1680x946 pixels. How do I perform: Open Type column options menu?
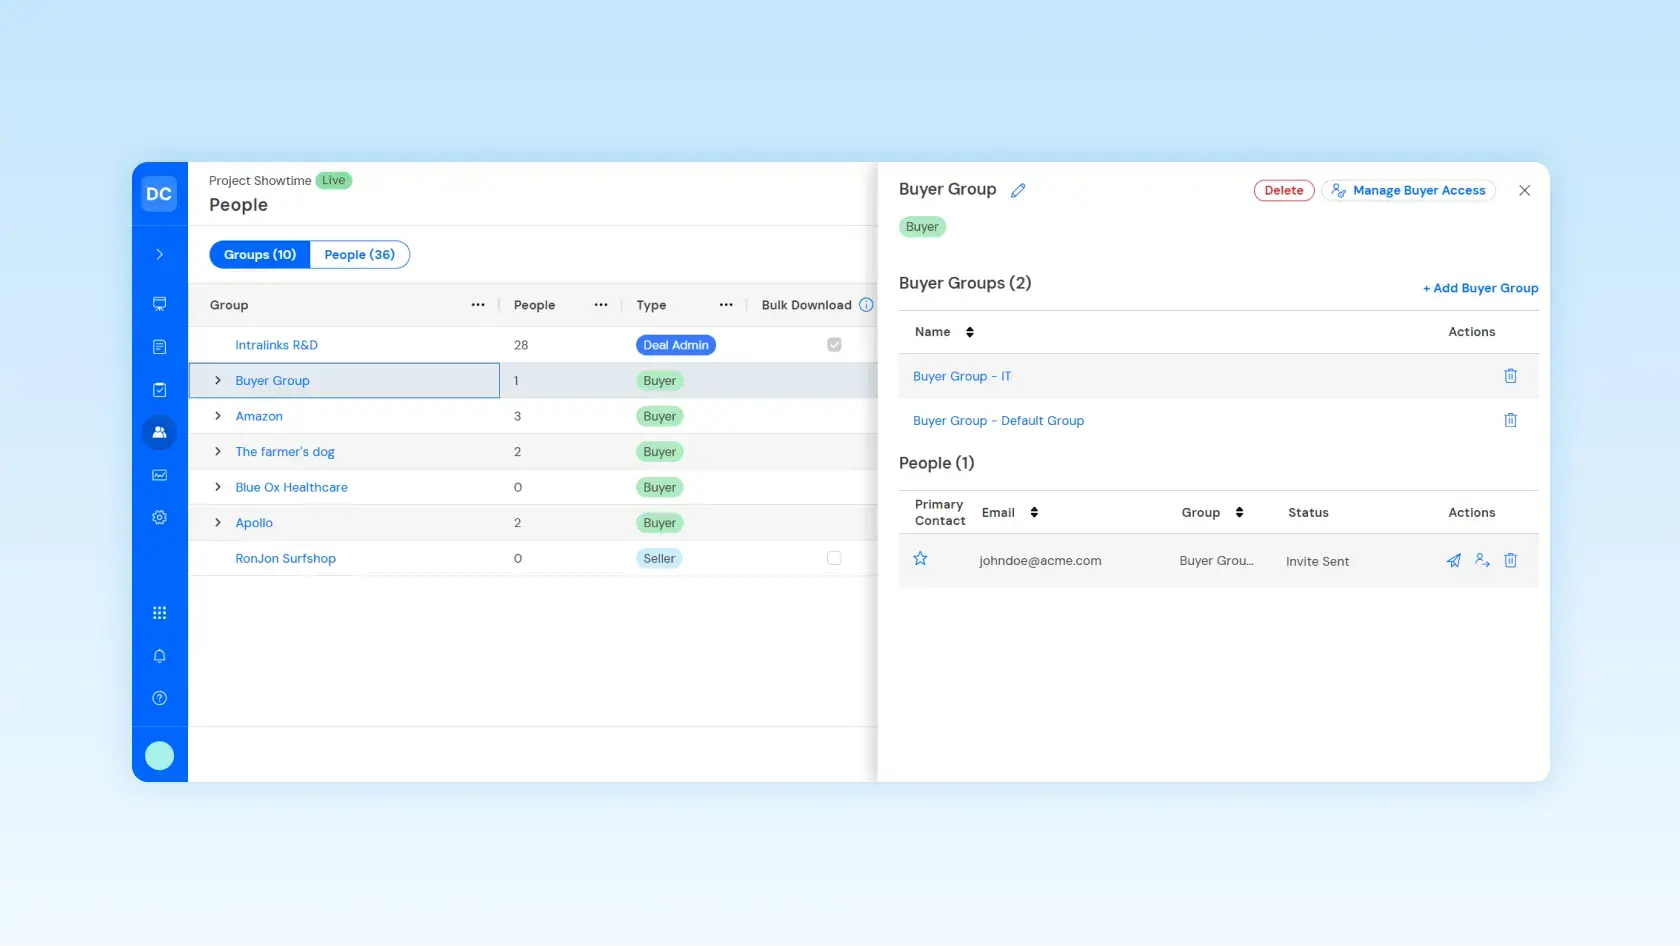coord(726,305)
